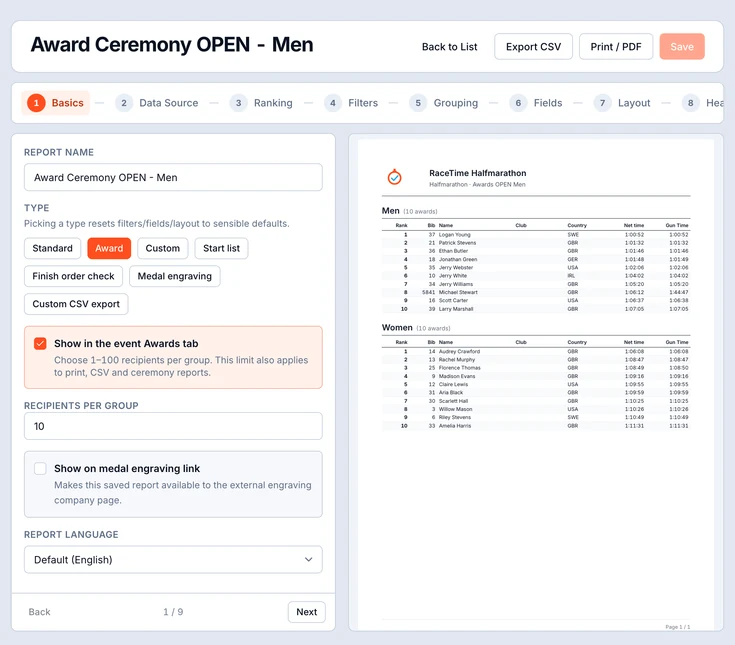This screenshot has height=645, width=735.
Task: Click the report preview page
Action: pyautogui.click(x=536, y=384)
